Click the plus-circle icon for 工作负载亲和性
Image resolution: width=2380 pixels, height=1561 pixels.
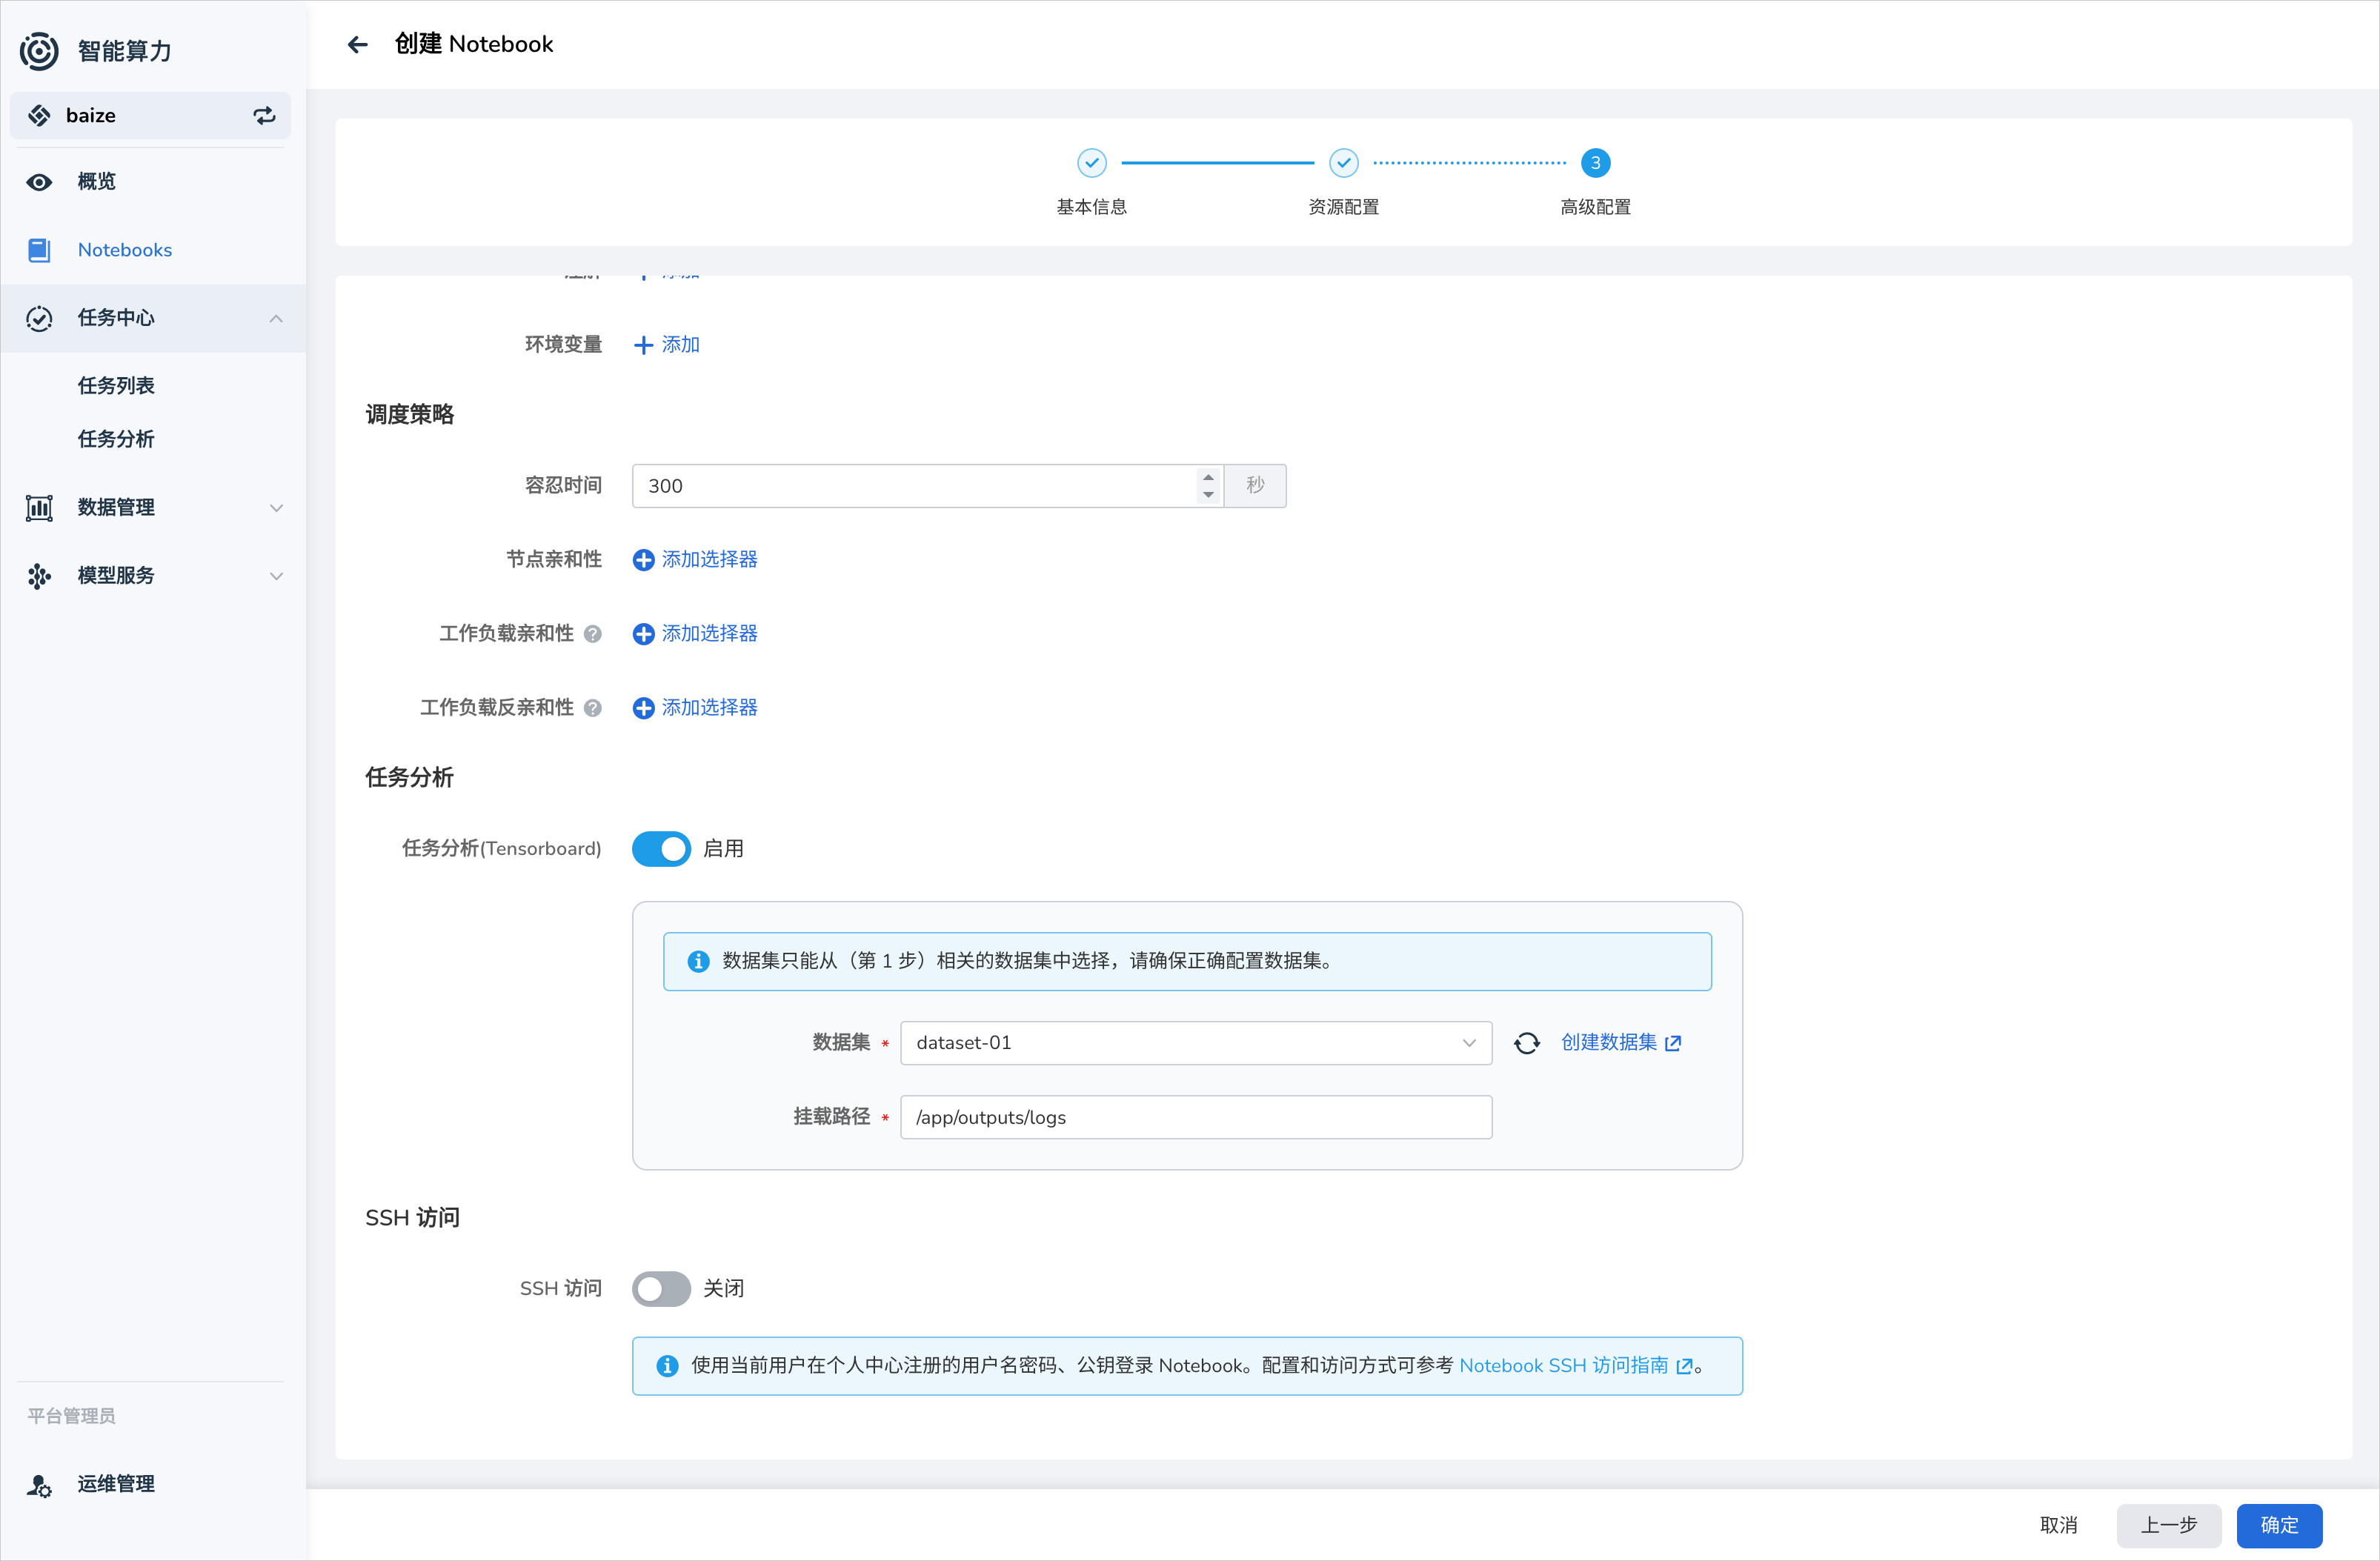(644, 634)
